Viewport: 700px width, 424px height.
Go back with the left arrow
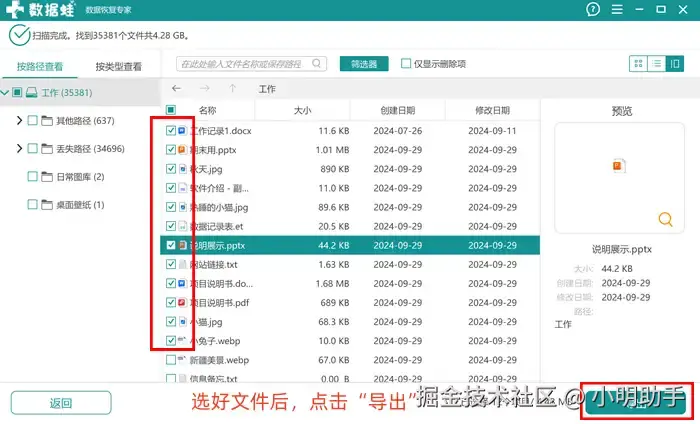(x=176, y=88)
